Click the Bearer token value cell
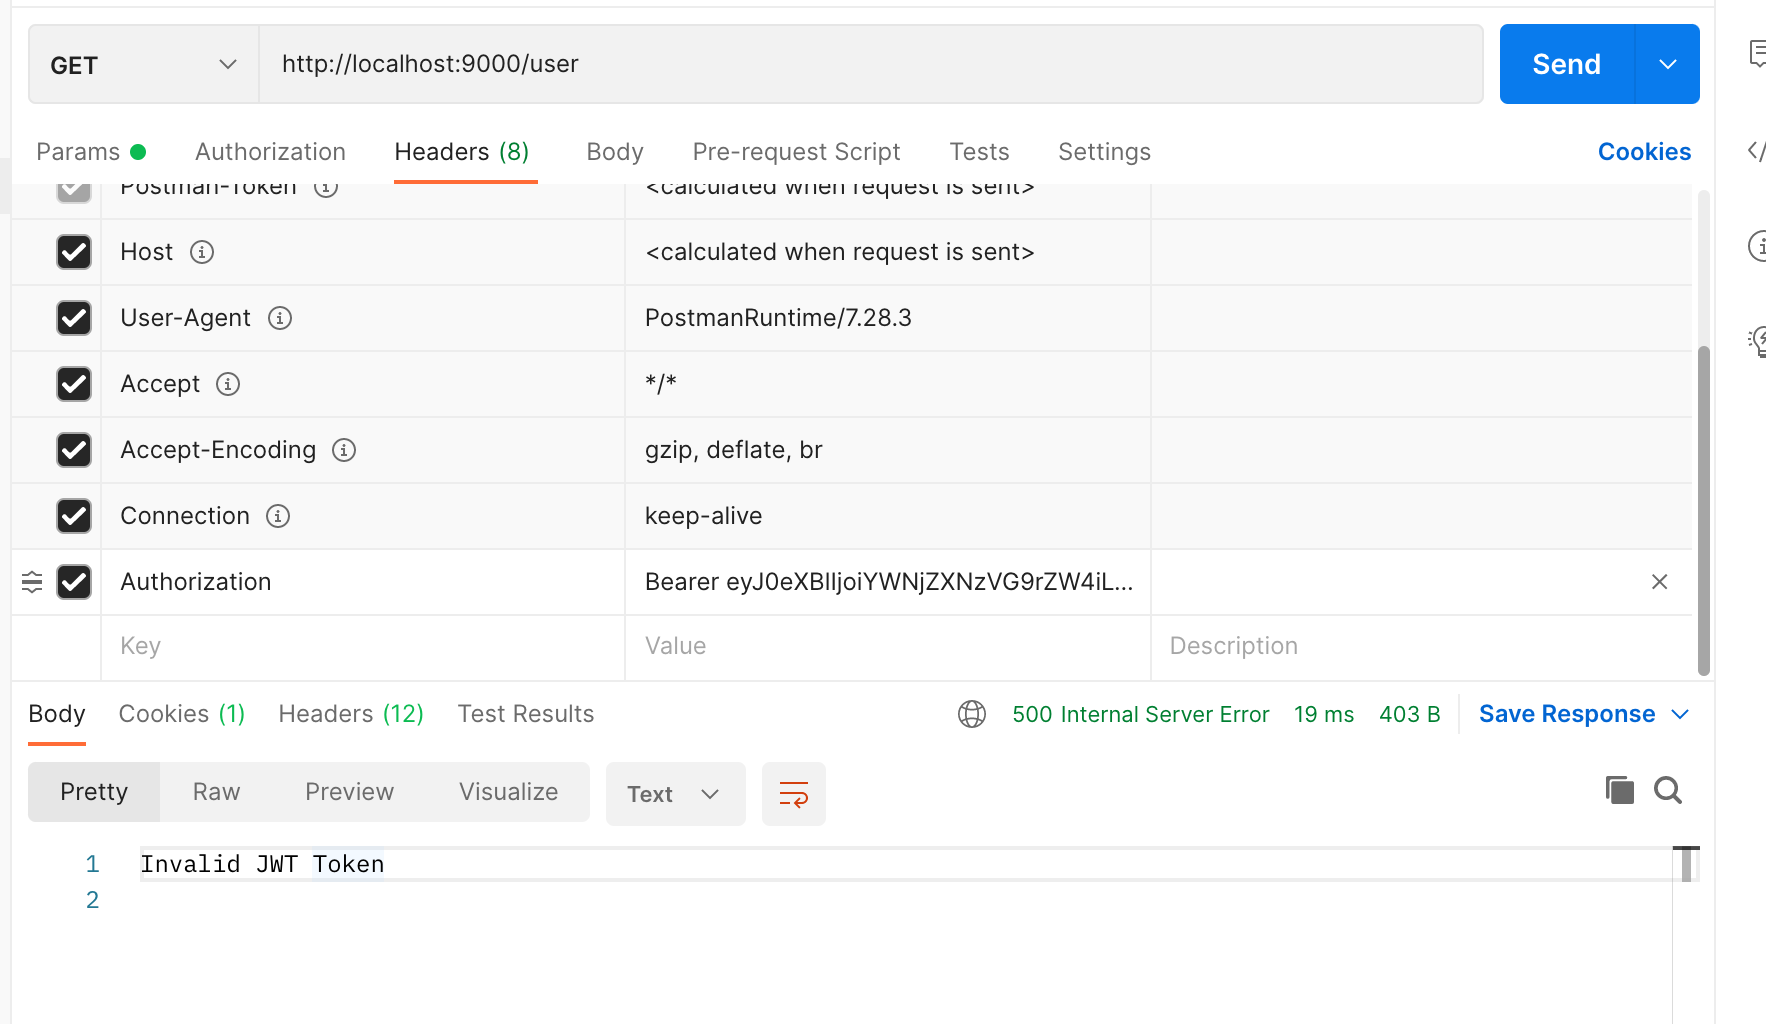 click(x=888, y=582)
